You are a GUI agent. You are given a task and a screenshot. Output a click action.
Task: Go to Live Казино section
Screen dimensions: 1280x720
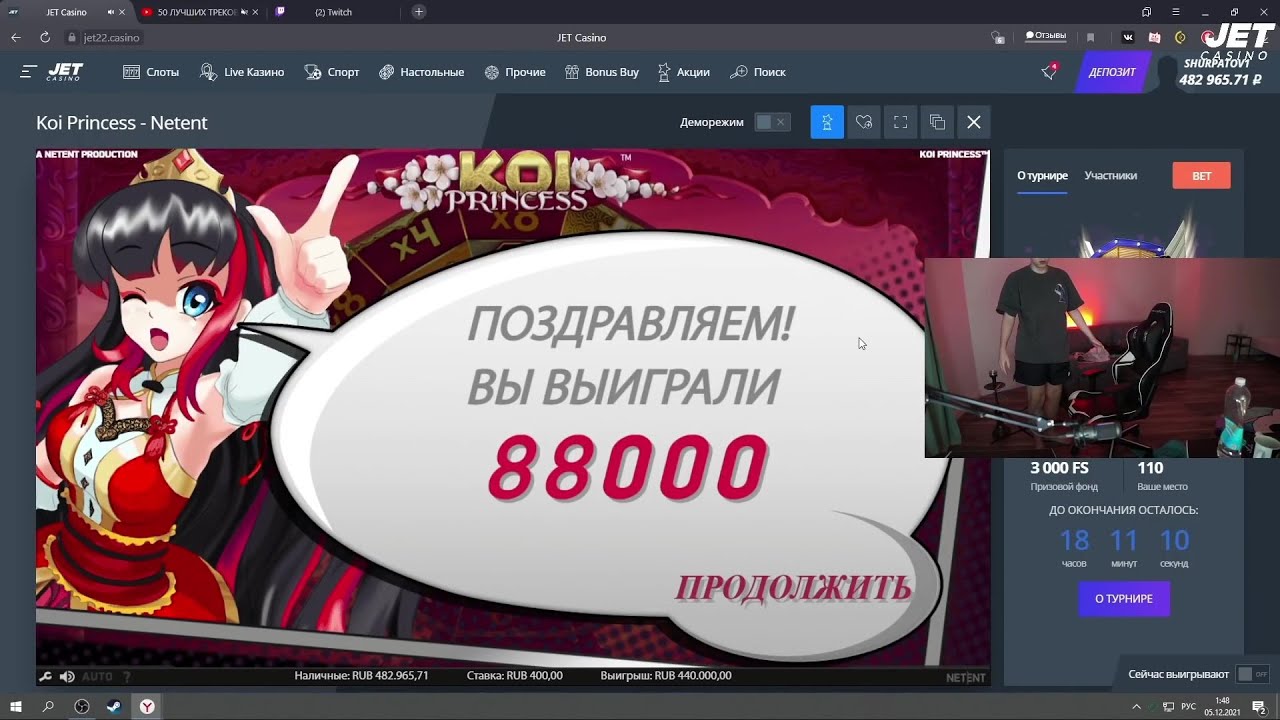[242, 72]
